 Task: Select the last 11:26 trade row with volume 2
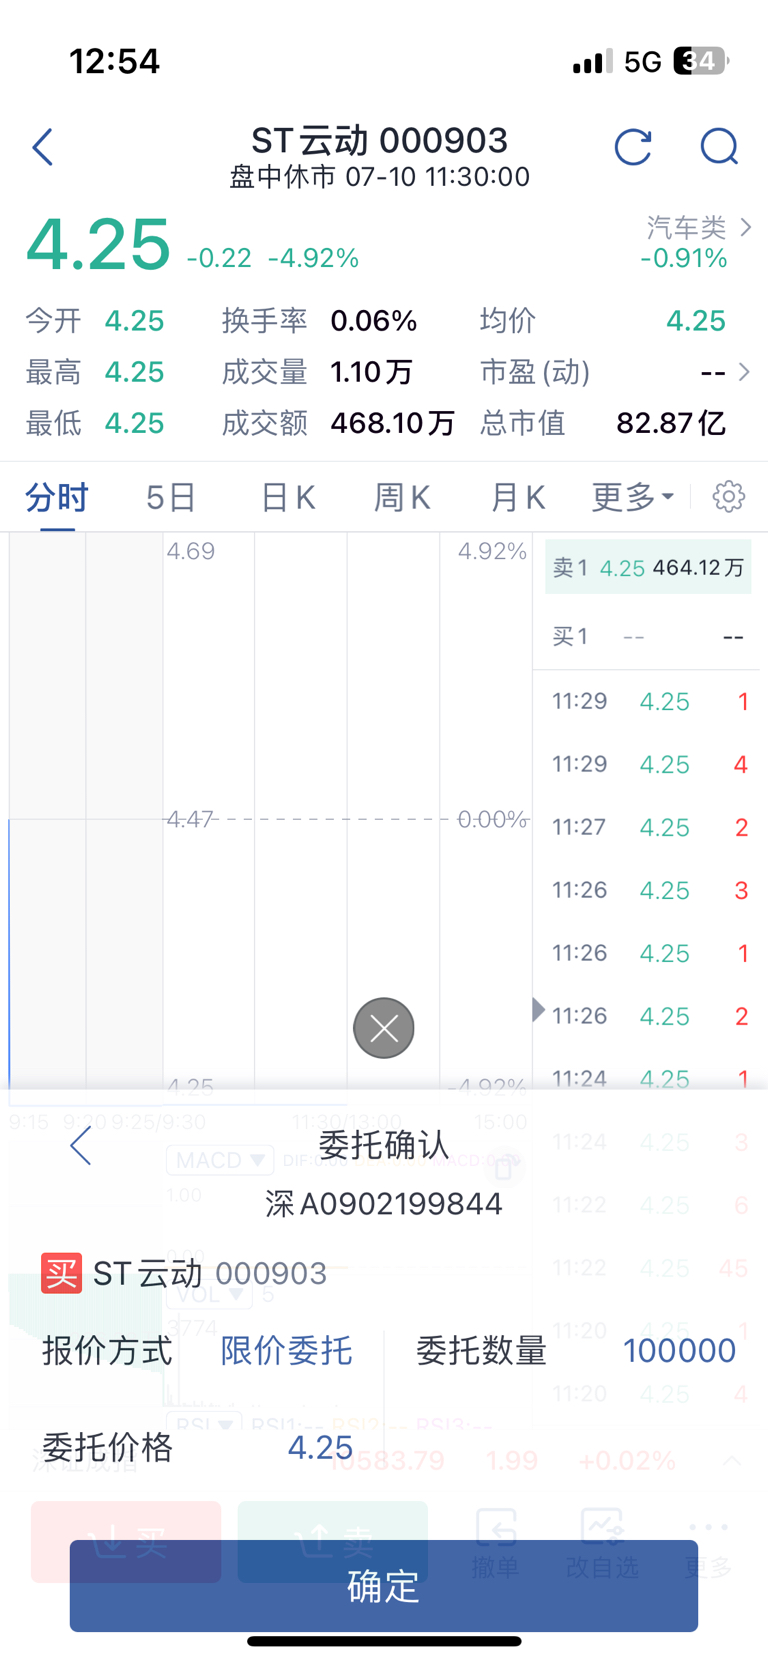point(650,1016)
